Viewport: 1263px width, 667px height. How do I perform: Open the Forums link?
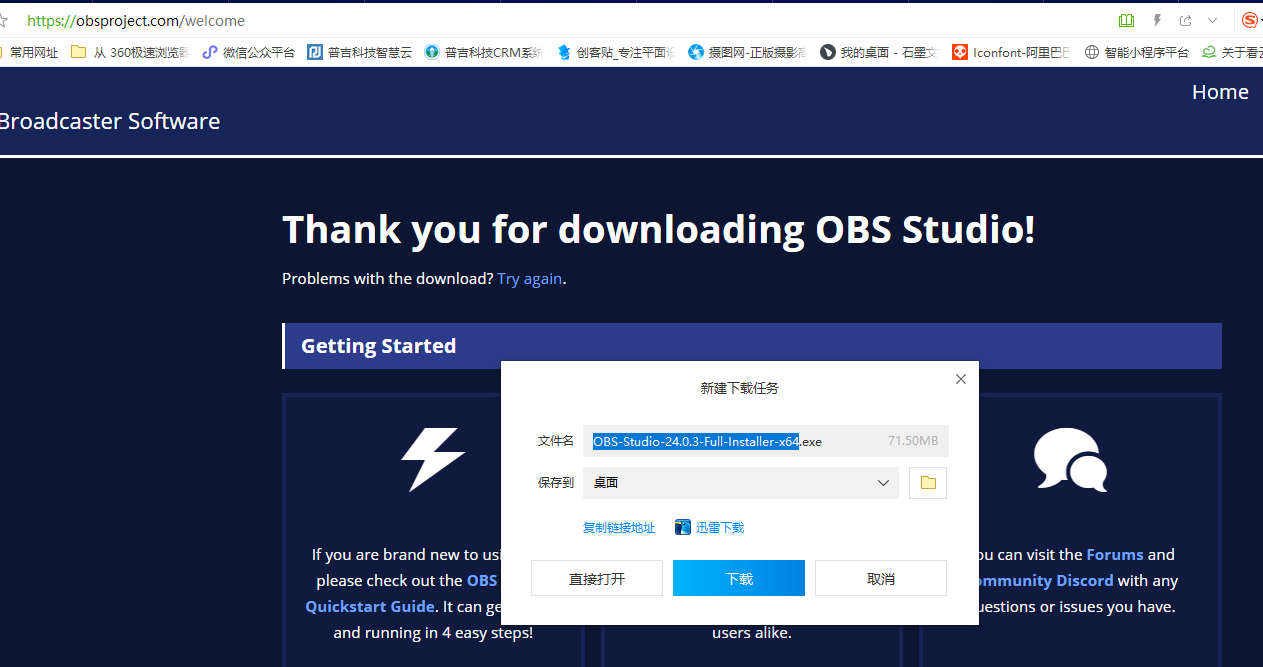point(1114,555)
